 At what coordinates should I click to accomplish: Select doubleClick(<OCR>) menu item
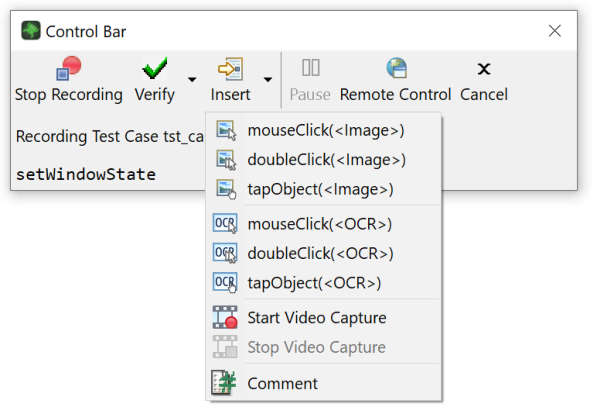click(323, 253)
